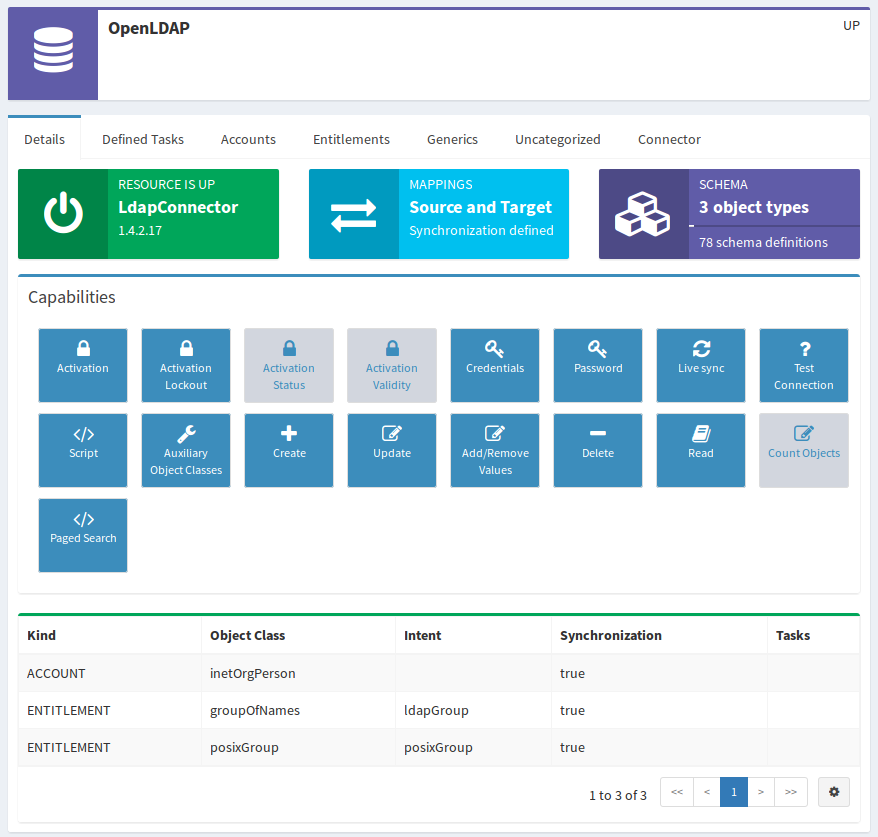Click the Delete capability tile
The height and width of the screenshot is (837, 878).
[x=597, y=450]
